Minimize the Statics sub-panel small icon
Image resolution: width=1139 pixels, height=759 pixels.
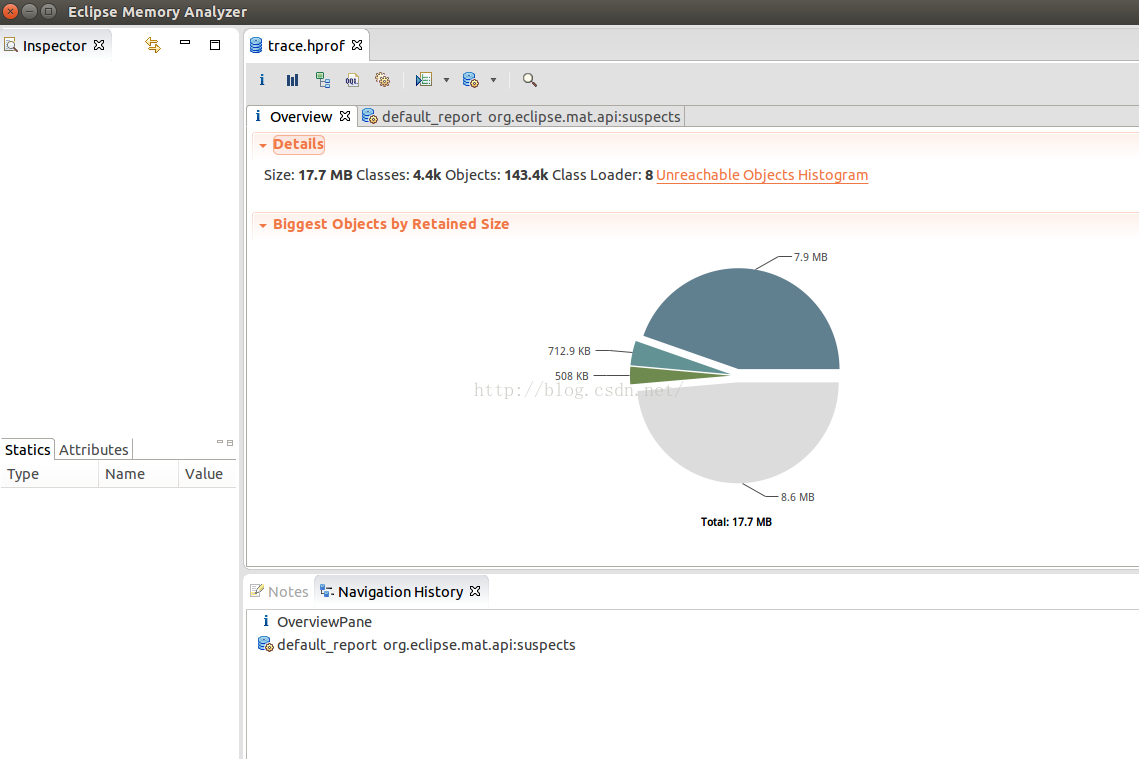pos(220,442)
